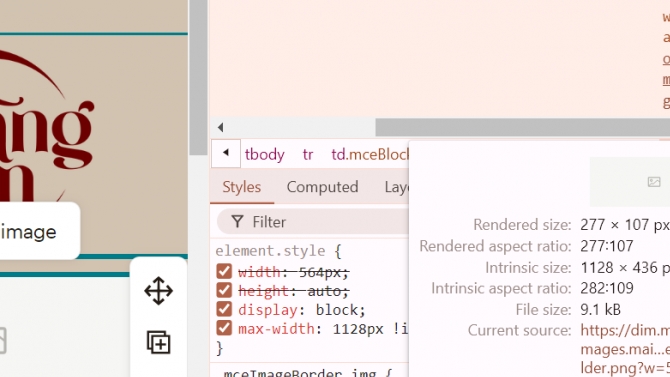This screenshot has height=377, width=670.
Task: Click the horizontal scrollbar thumb in Elements panel
Action: pos(523,127)
